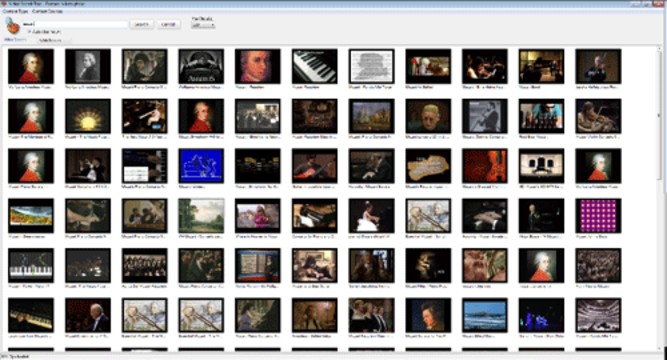Viewport: 667px width, 360px height.
Task: Select the piano keyboard thumbnail in first row
Action: (315, 66)
